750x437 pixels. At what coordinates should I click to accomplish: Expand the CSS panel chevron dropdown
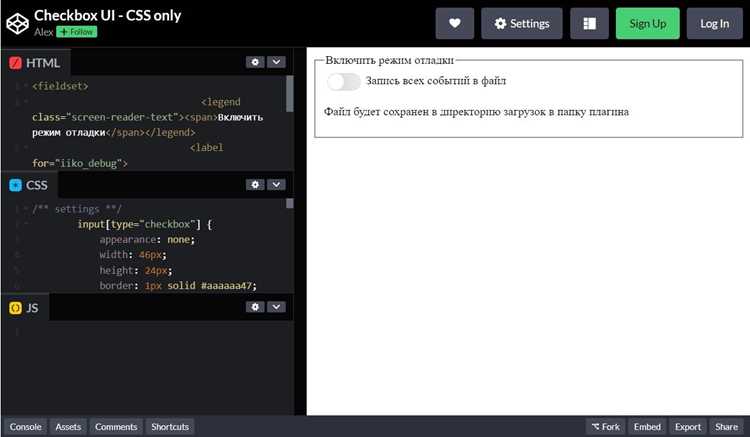(x=276, y=185)
